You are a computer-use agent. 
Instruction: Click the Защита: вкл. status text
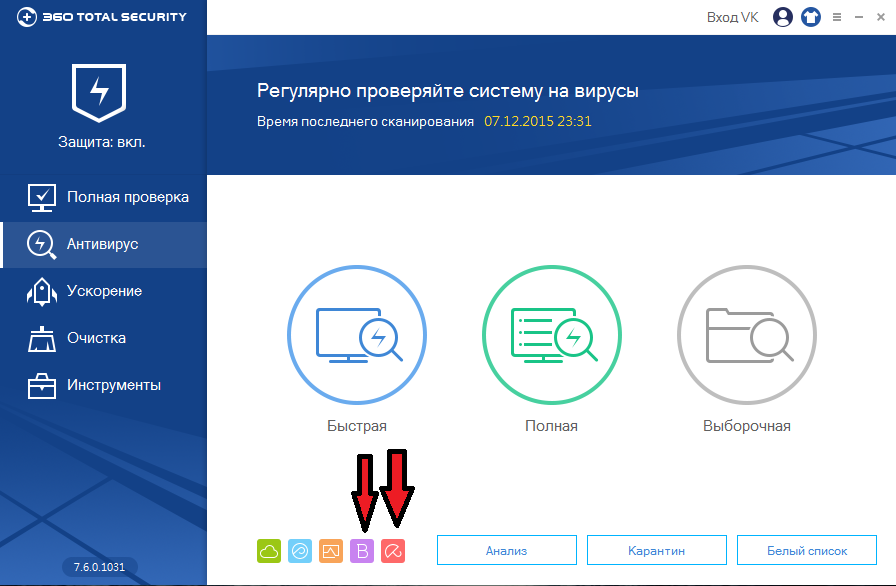point(102,142)
